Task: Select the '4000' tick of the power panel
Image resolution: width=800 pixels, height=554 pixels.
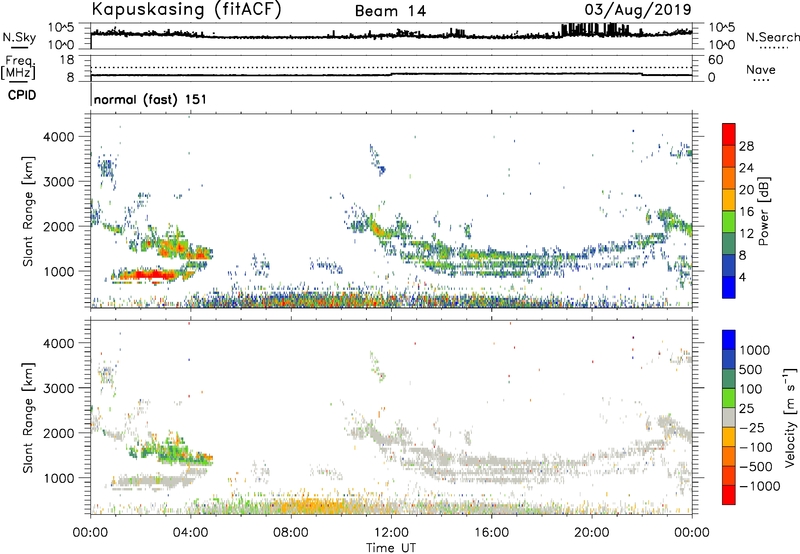Action: point(59,137)
